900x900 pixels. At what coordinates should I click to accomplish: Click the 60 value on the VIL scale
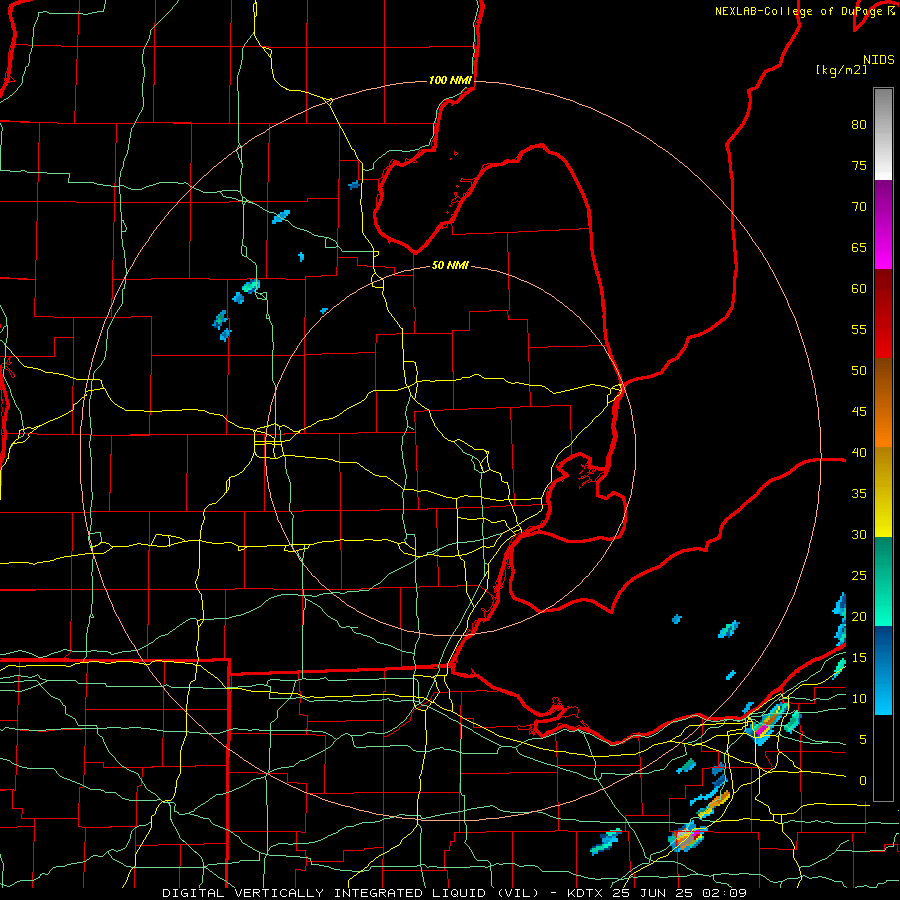click(x=859, y=289)
